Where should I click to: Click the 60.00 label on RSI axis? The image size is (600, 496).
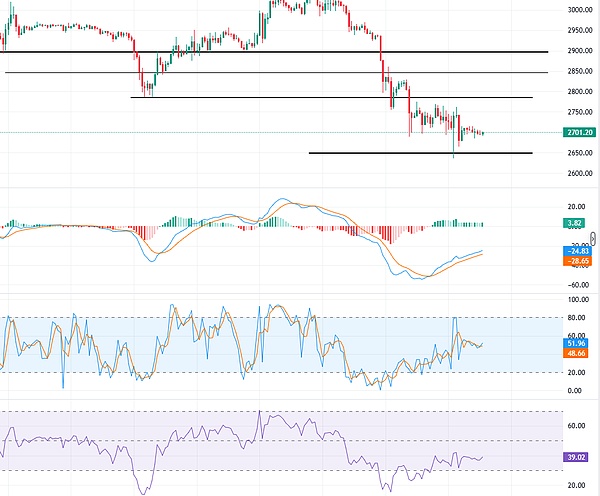coord(576,426)
